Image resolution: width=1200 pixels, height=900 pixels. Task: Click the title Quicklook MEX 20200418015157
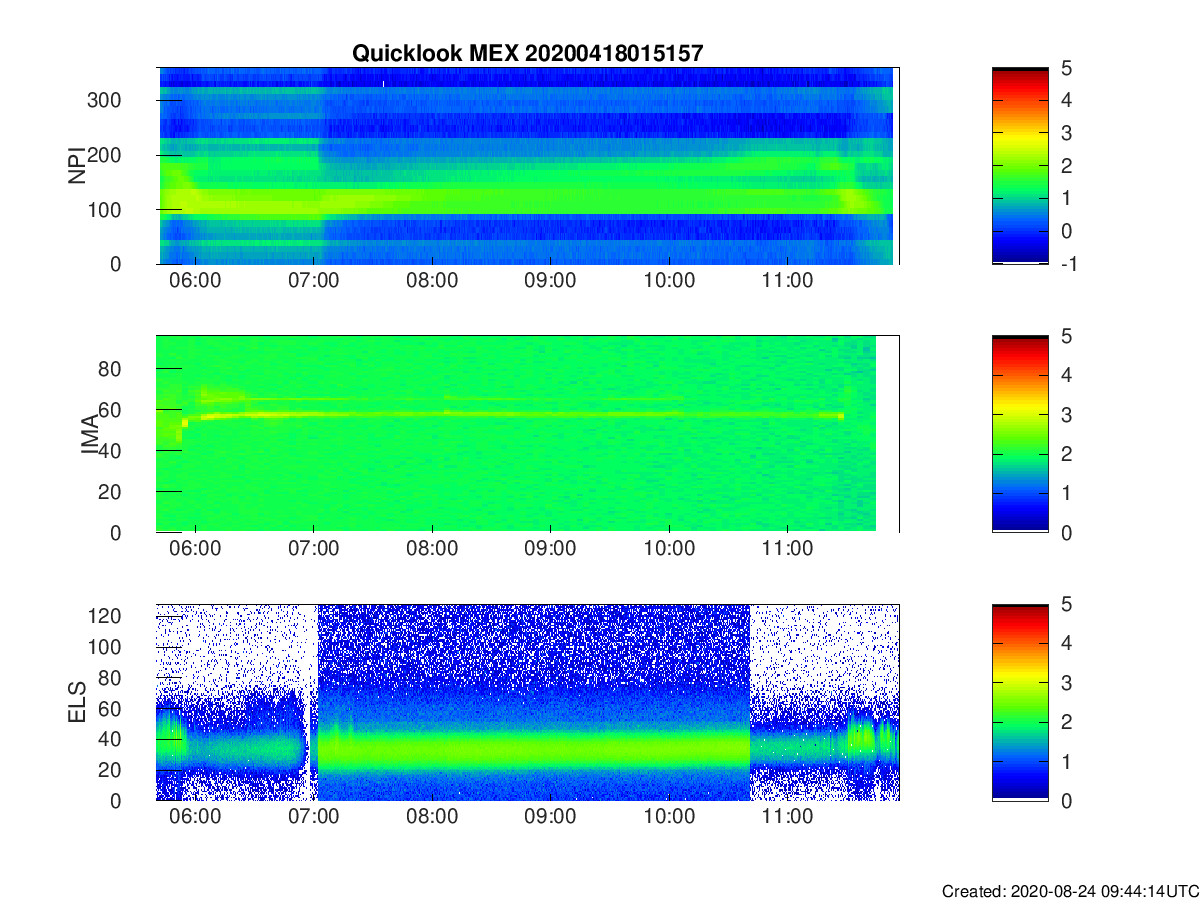(x=527, y=54)
